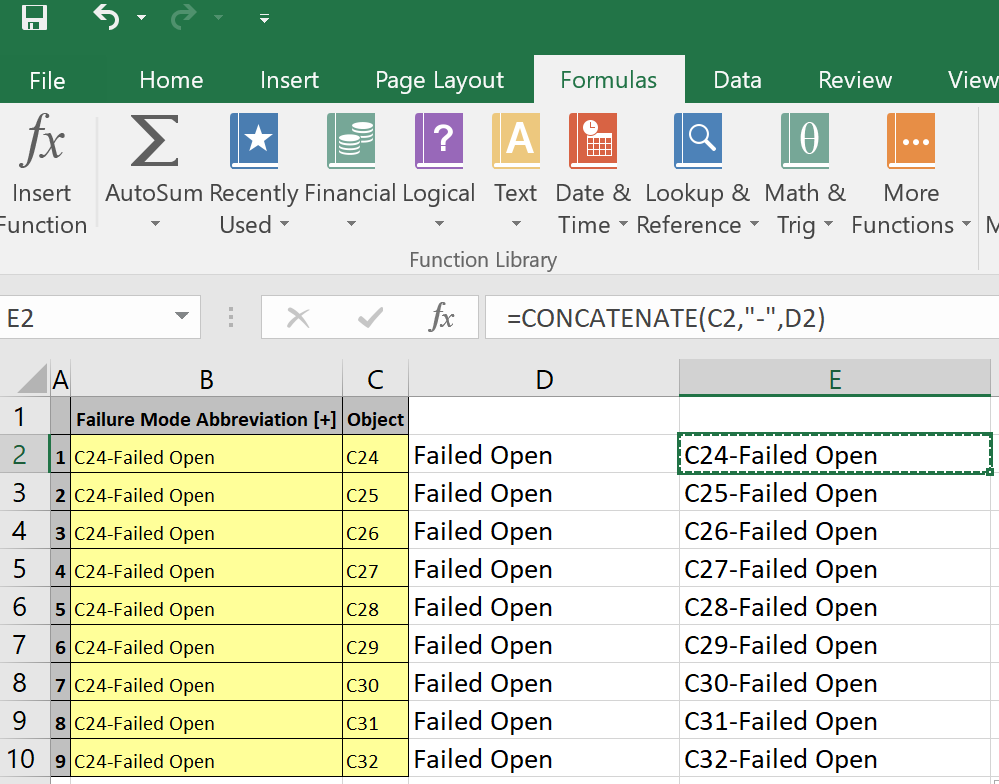Select column E header
This screenshot has width=999, height=784.
coord(835,378)
